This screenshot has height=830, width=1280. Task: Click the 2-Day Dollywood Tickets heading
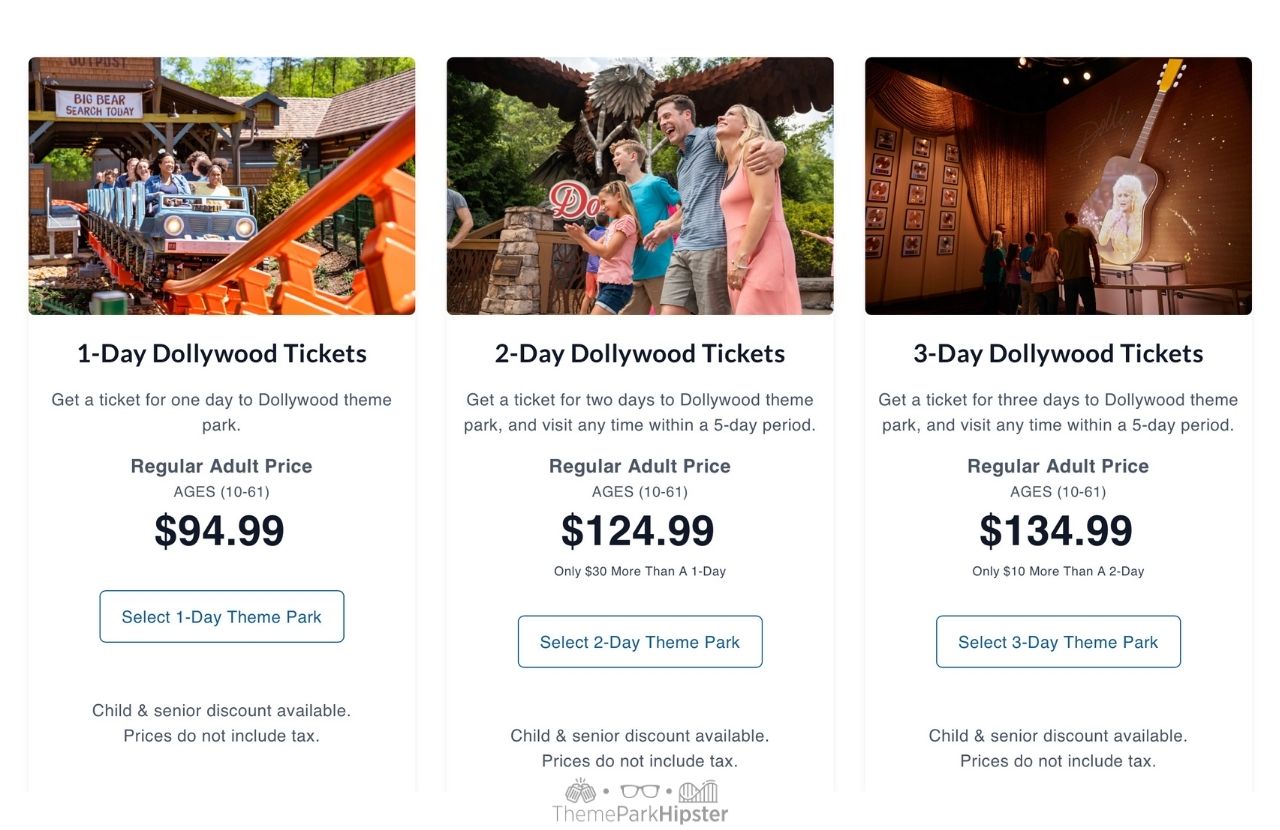coord(640,354)
